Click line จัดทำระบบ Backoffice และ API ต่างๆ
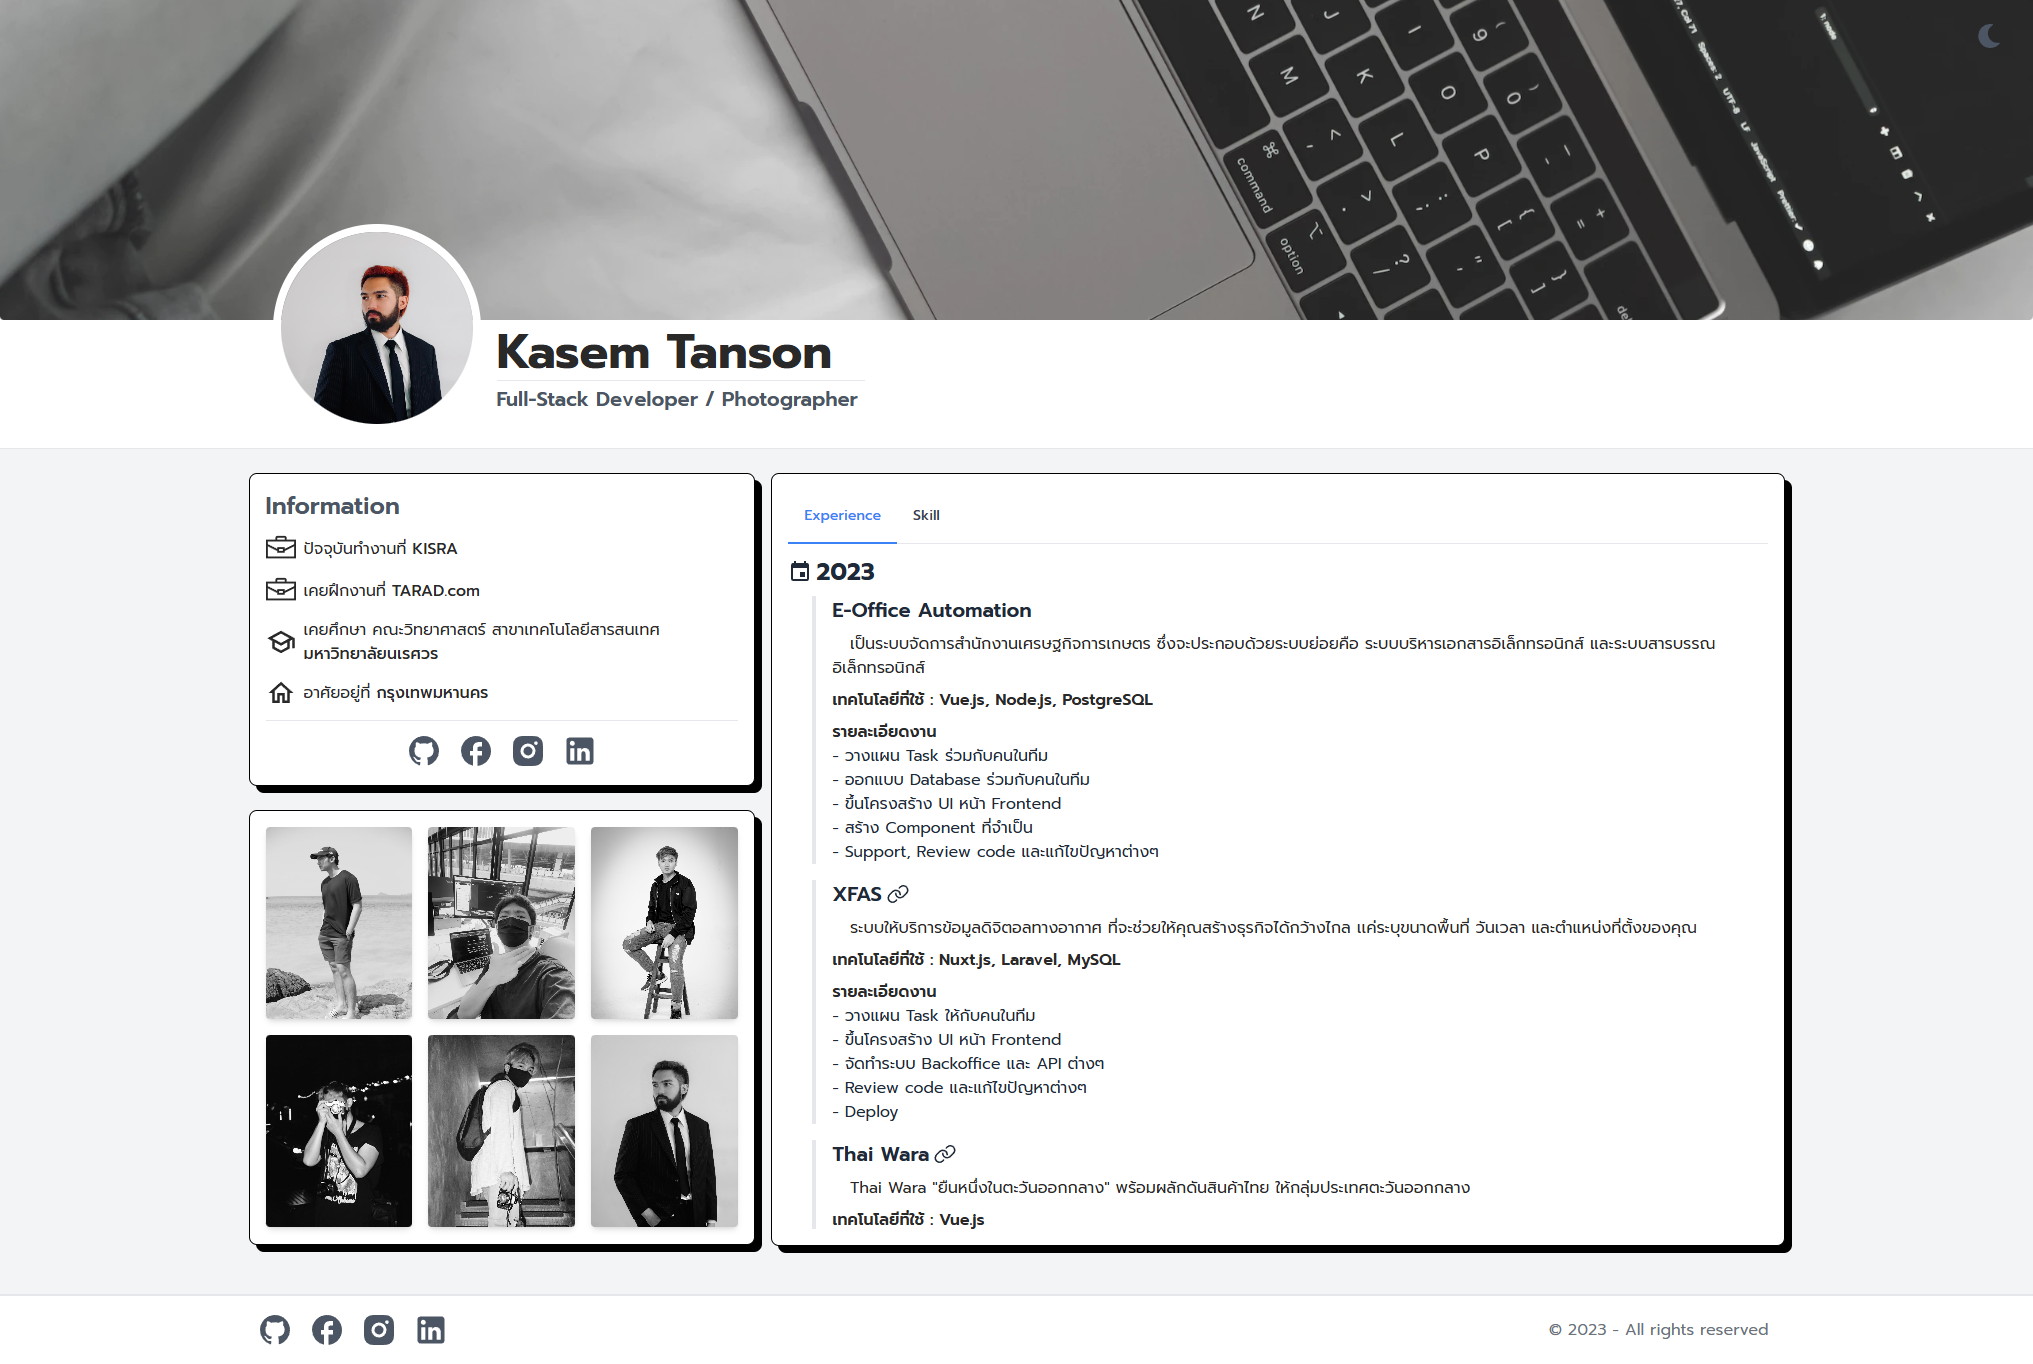This screenshot has height=1364, width=2033. click(x=968, y=1063)
